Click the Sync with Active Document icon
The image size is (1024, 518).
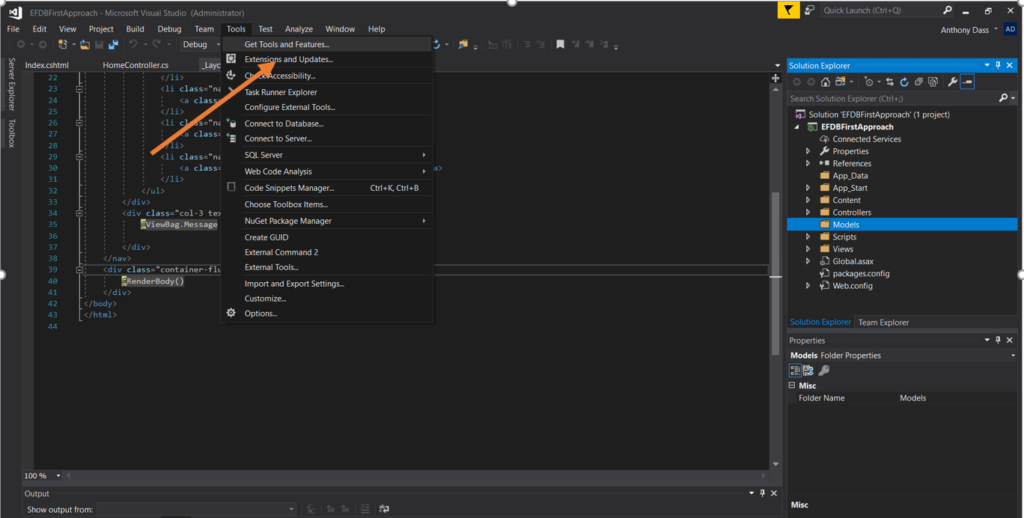pos(889,82)
